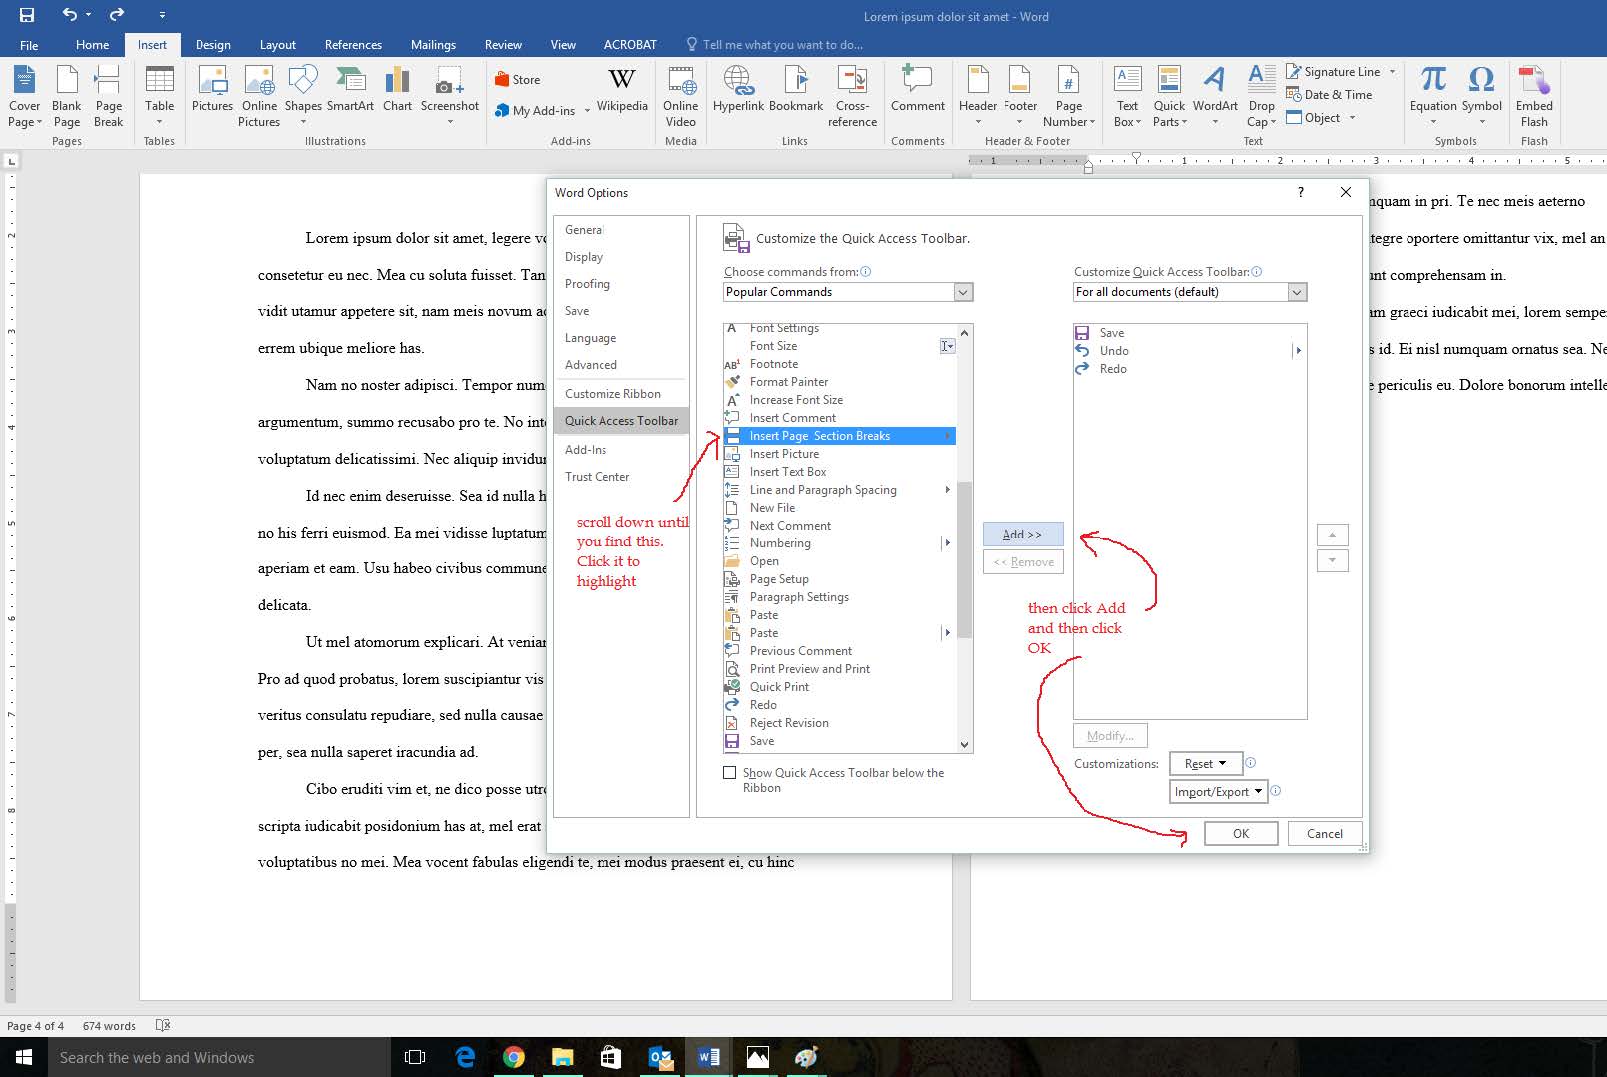Insert an Online Video
Screen dimensions: 1607x1077
coord(680,96)
